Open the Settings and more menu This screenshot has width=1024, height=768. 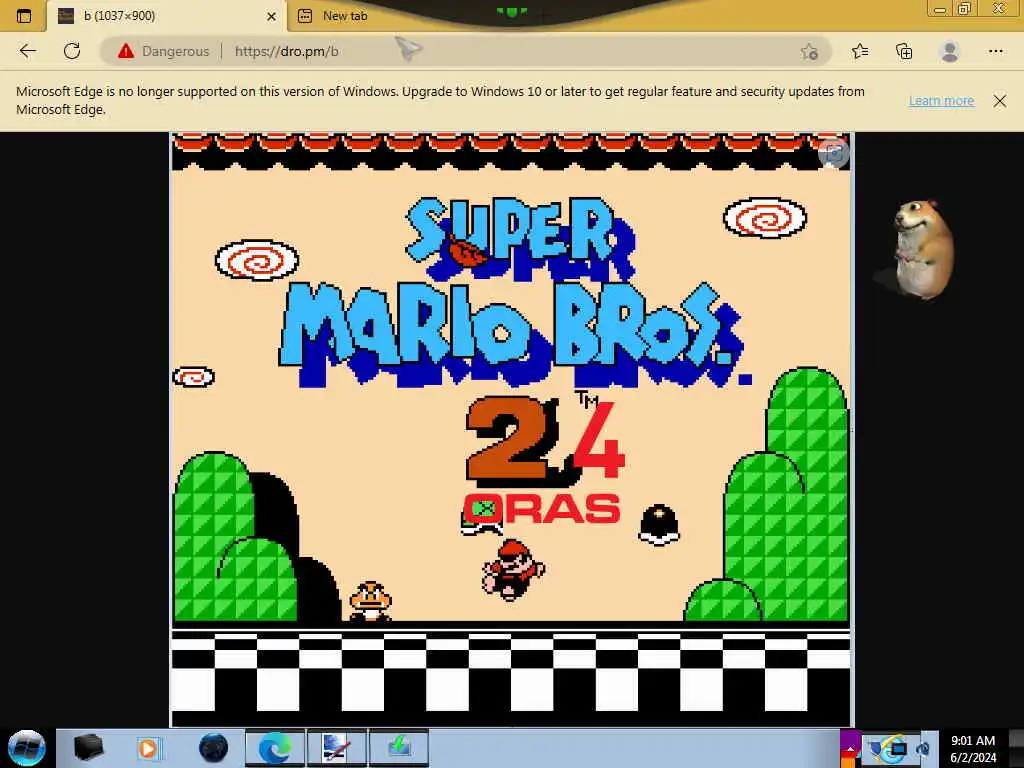pos(995,51)
